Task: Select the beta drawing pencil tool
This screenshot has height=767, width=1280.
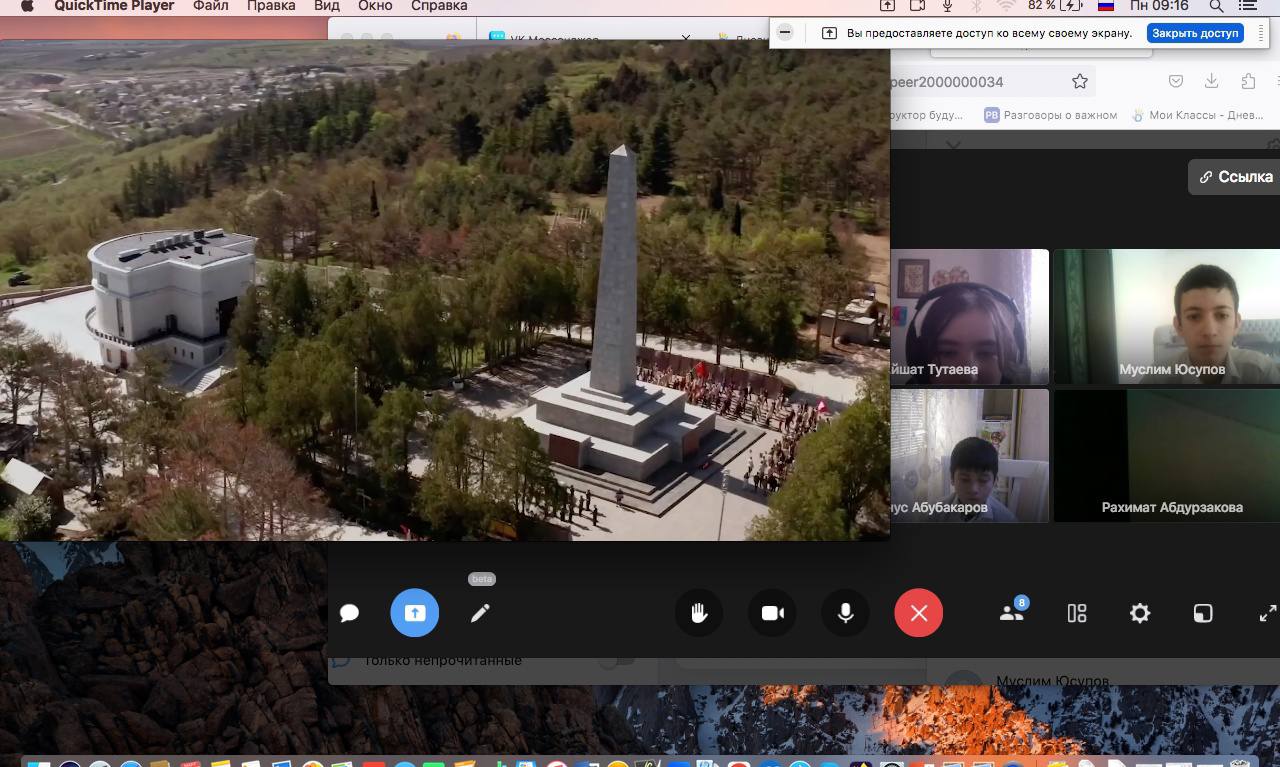Action: [x=480, y=613]
